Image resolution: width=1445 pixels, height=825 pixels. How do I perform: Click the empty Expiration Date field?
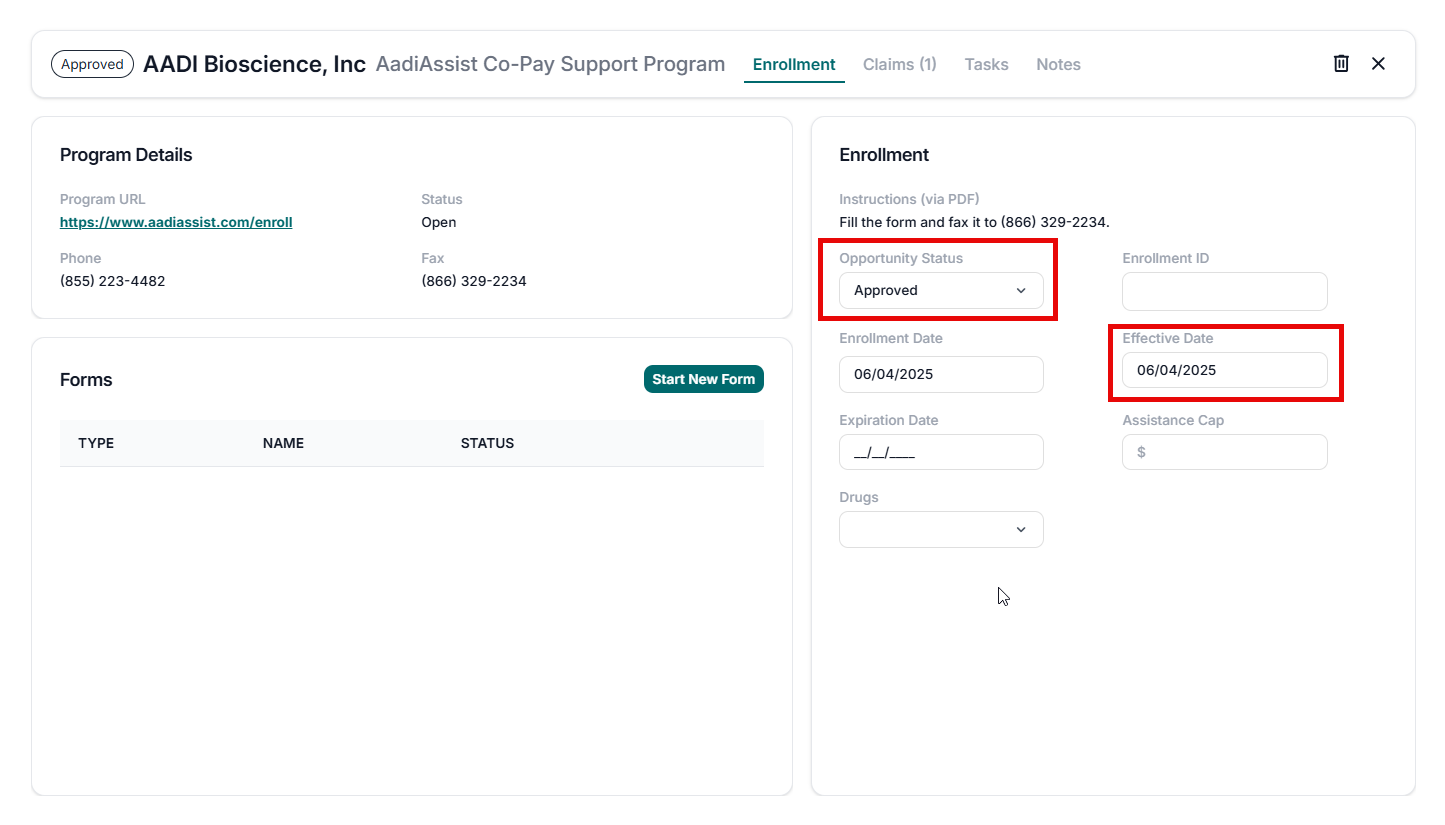click(940, 452)
